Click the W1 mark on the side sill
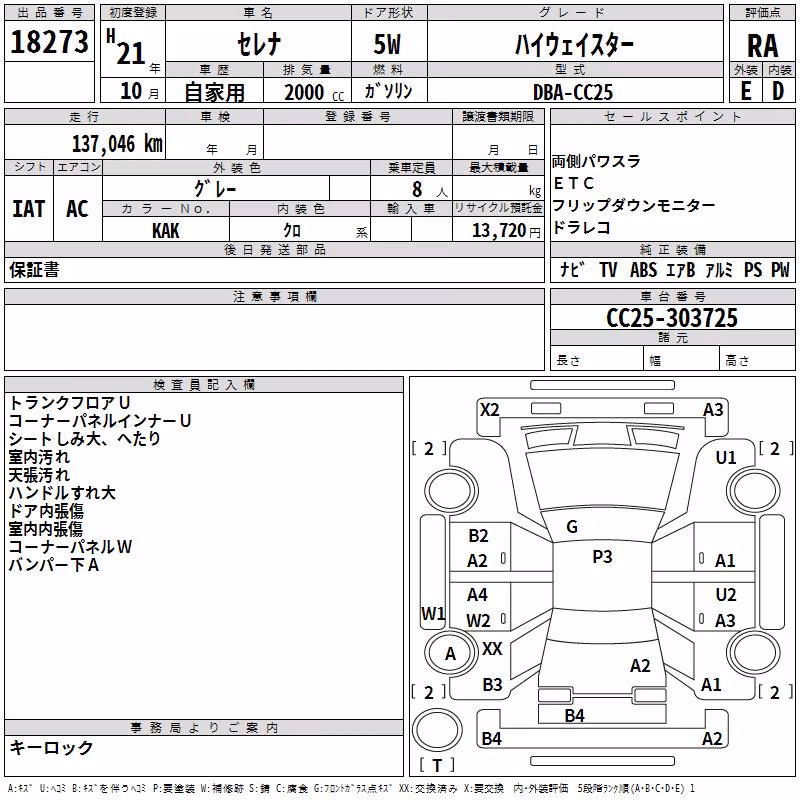This screenshot has height=800, width=800. click(433, 614)
